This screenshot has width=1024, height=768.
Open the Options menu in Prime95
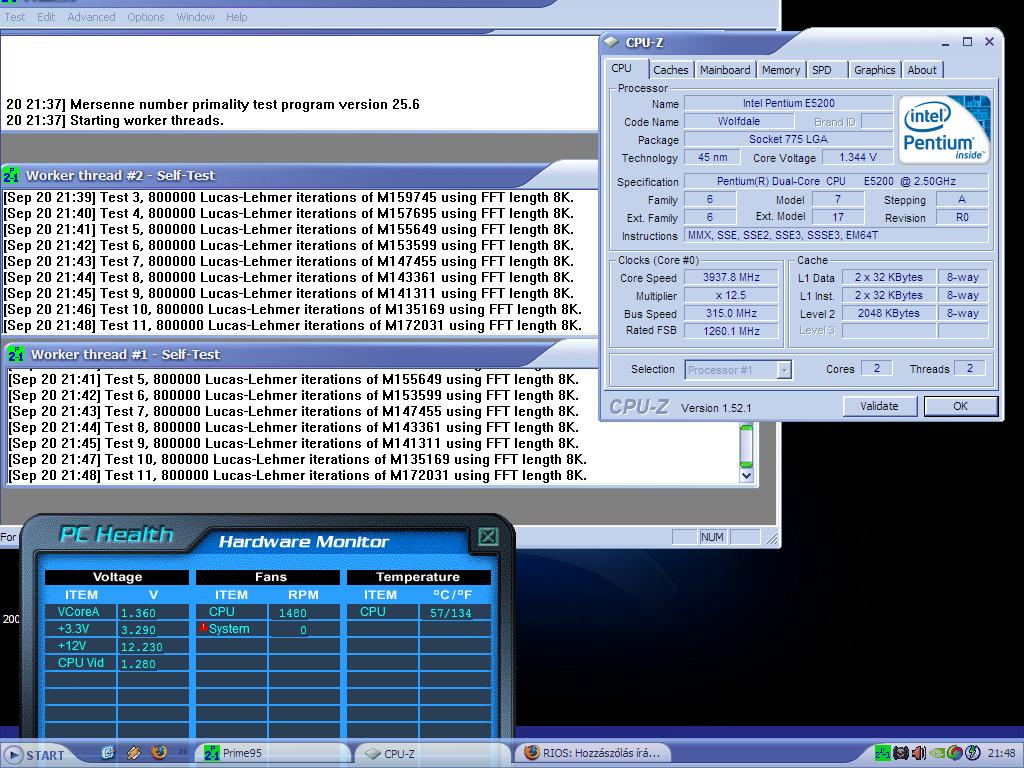click(x=146, y=17)
